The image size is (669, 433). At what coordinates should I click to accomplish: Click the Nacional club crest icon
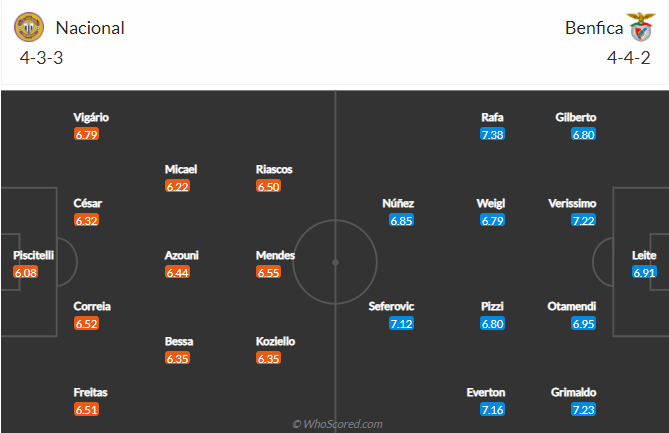tap(29, 27)
